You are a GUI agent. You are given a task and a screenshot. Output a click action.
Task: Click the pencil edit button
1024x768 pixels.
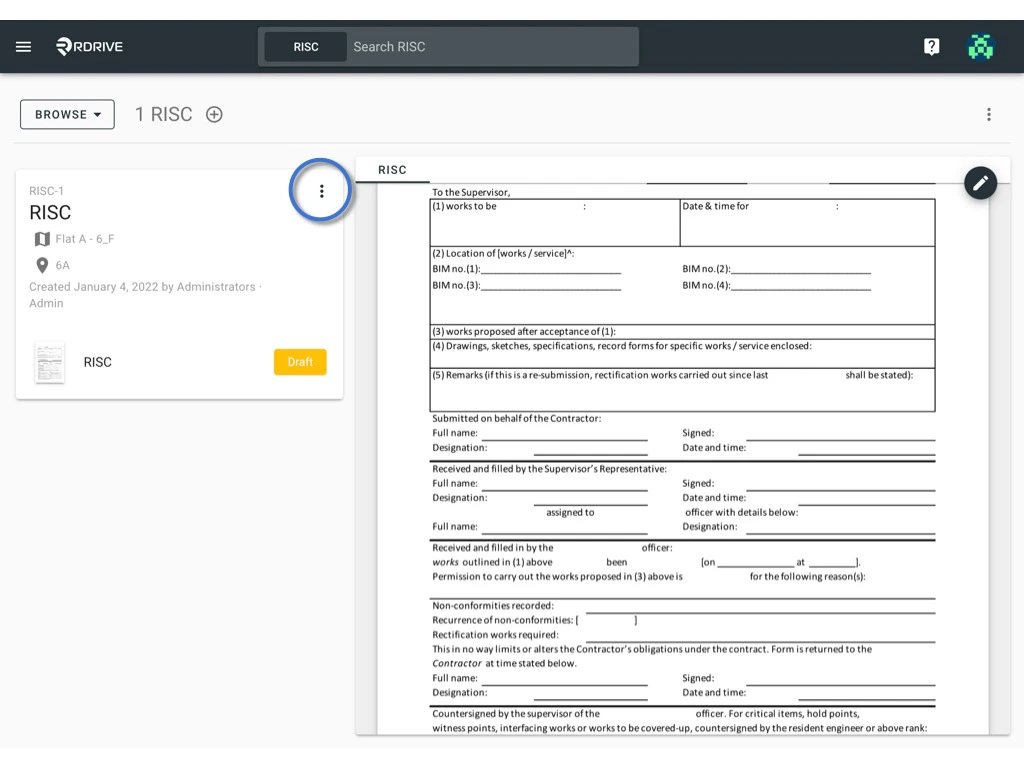[x=980, y=184]
